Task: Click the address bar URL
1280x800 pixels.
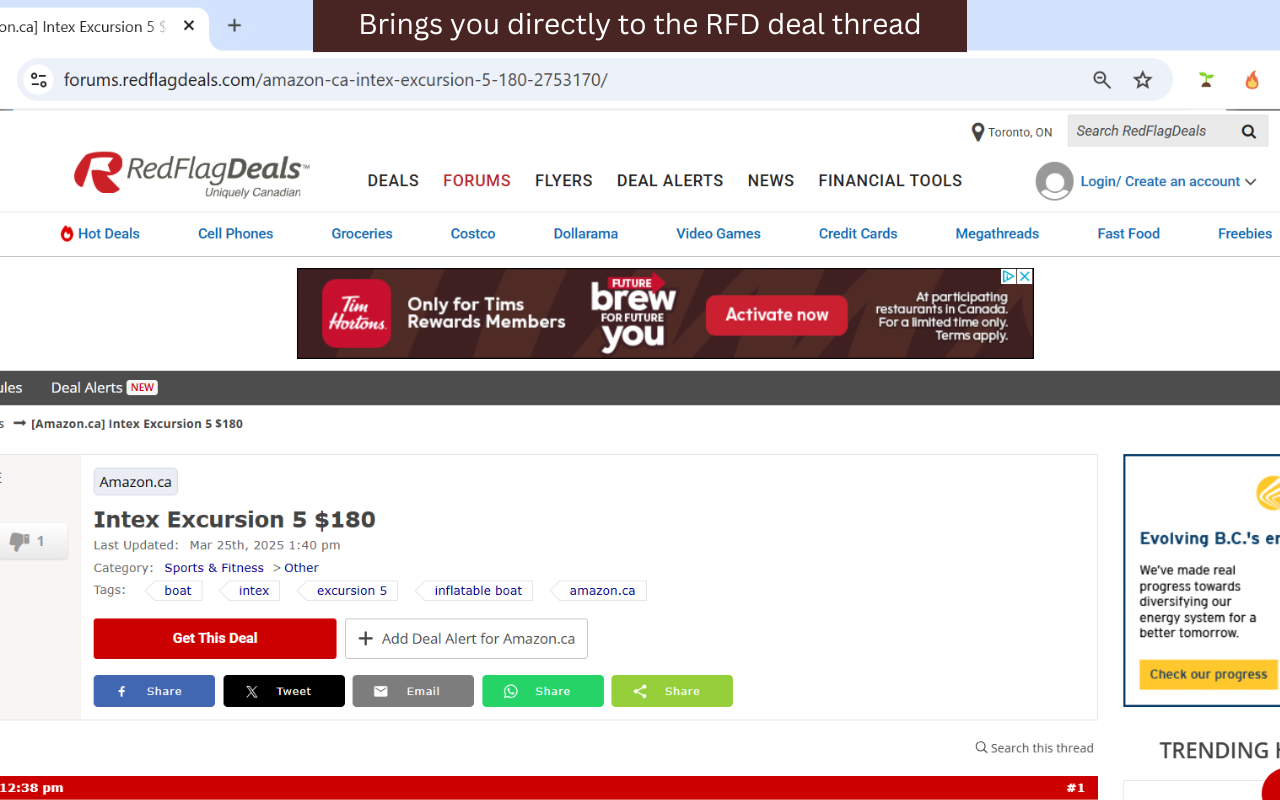Action: pyautogui.click(x=335, y=80)
